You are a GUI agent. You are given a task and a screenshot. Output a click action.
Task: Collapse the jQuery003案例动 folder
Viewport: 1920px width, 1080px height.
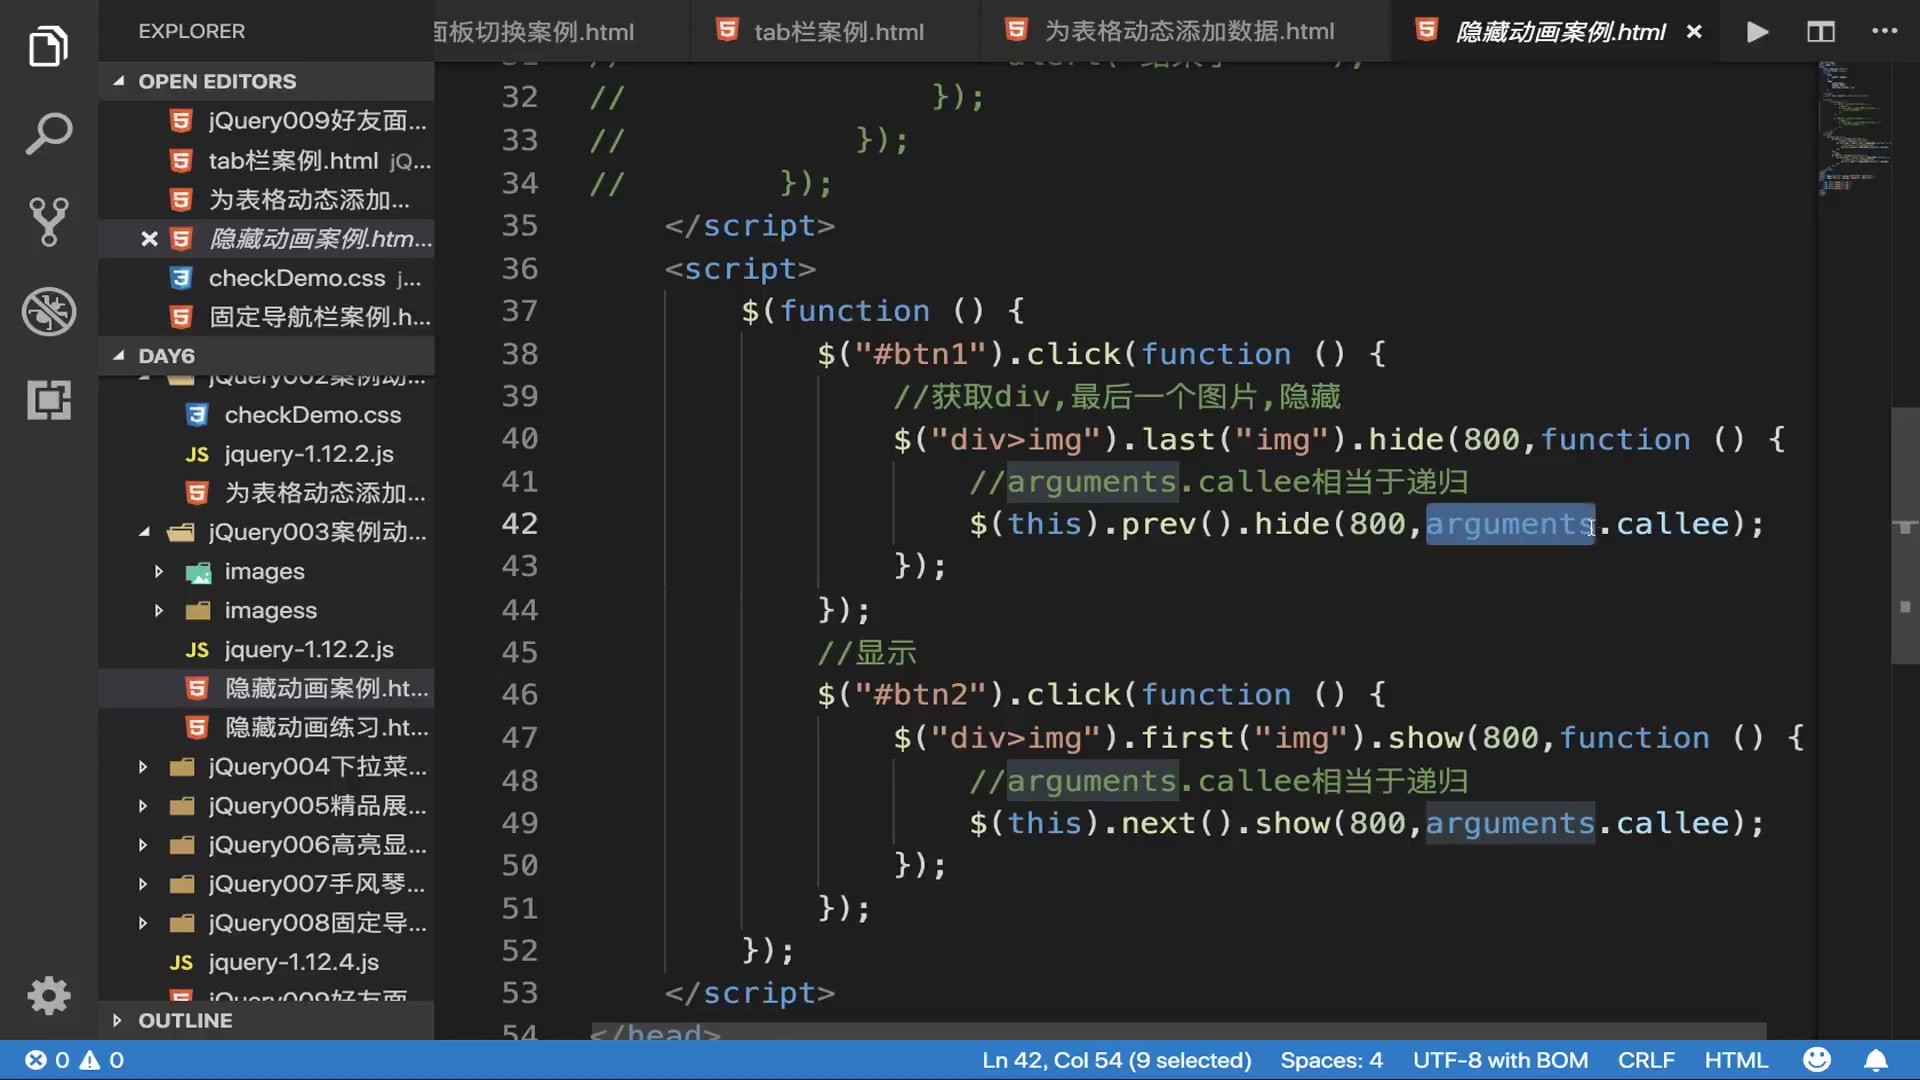point(266,532)
